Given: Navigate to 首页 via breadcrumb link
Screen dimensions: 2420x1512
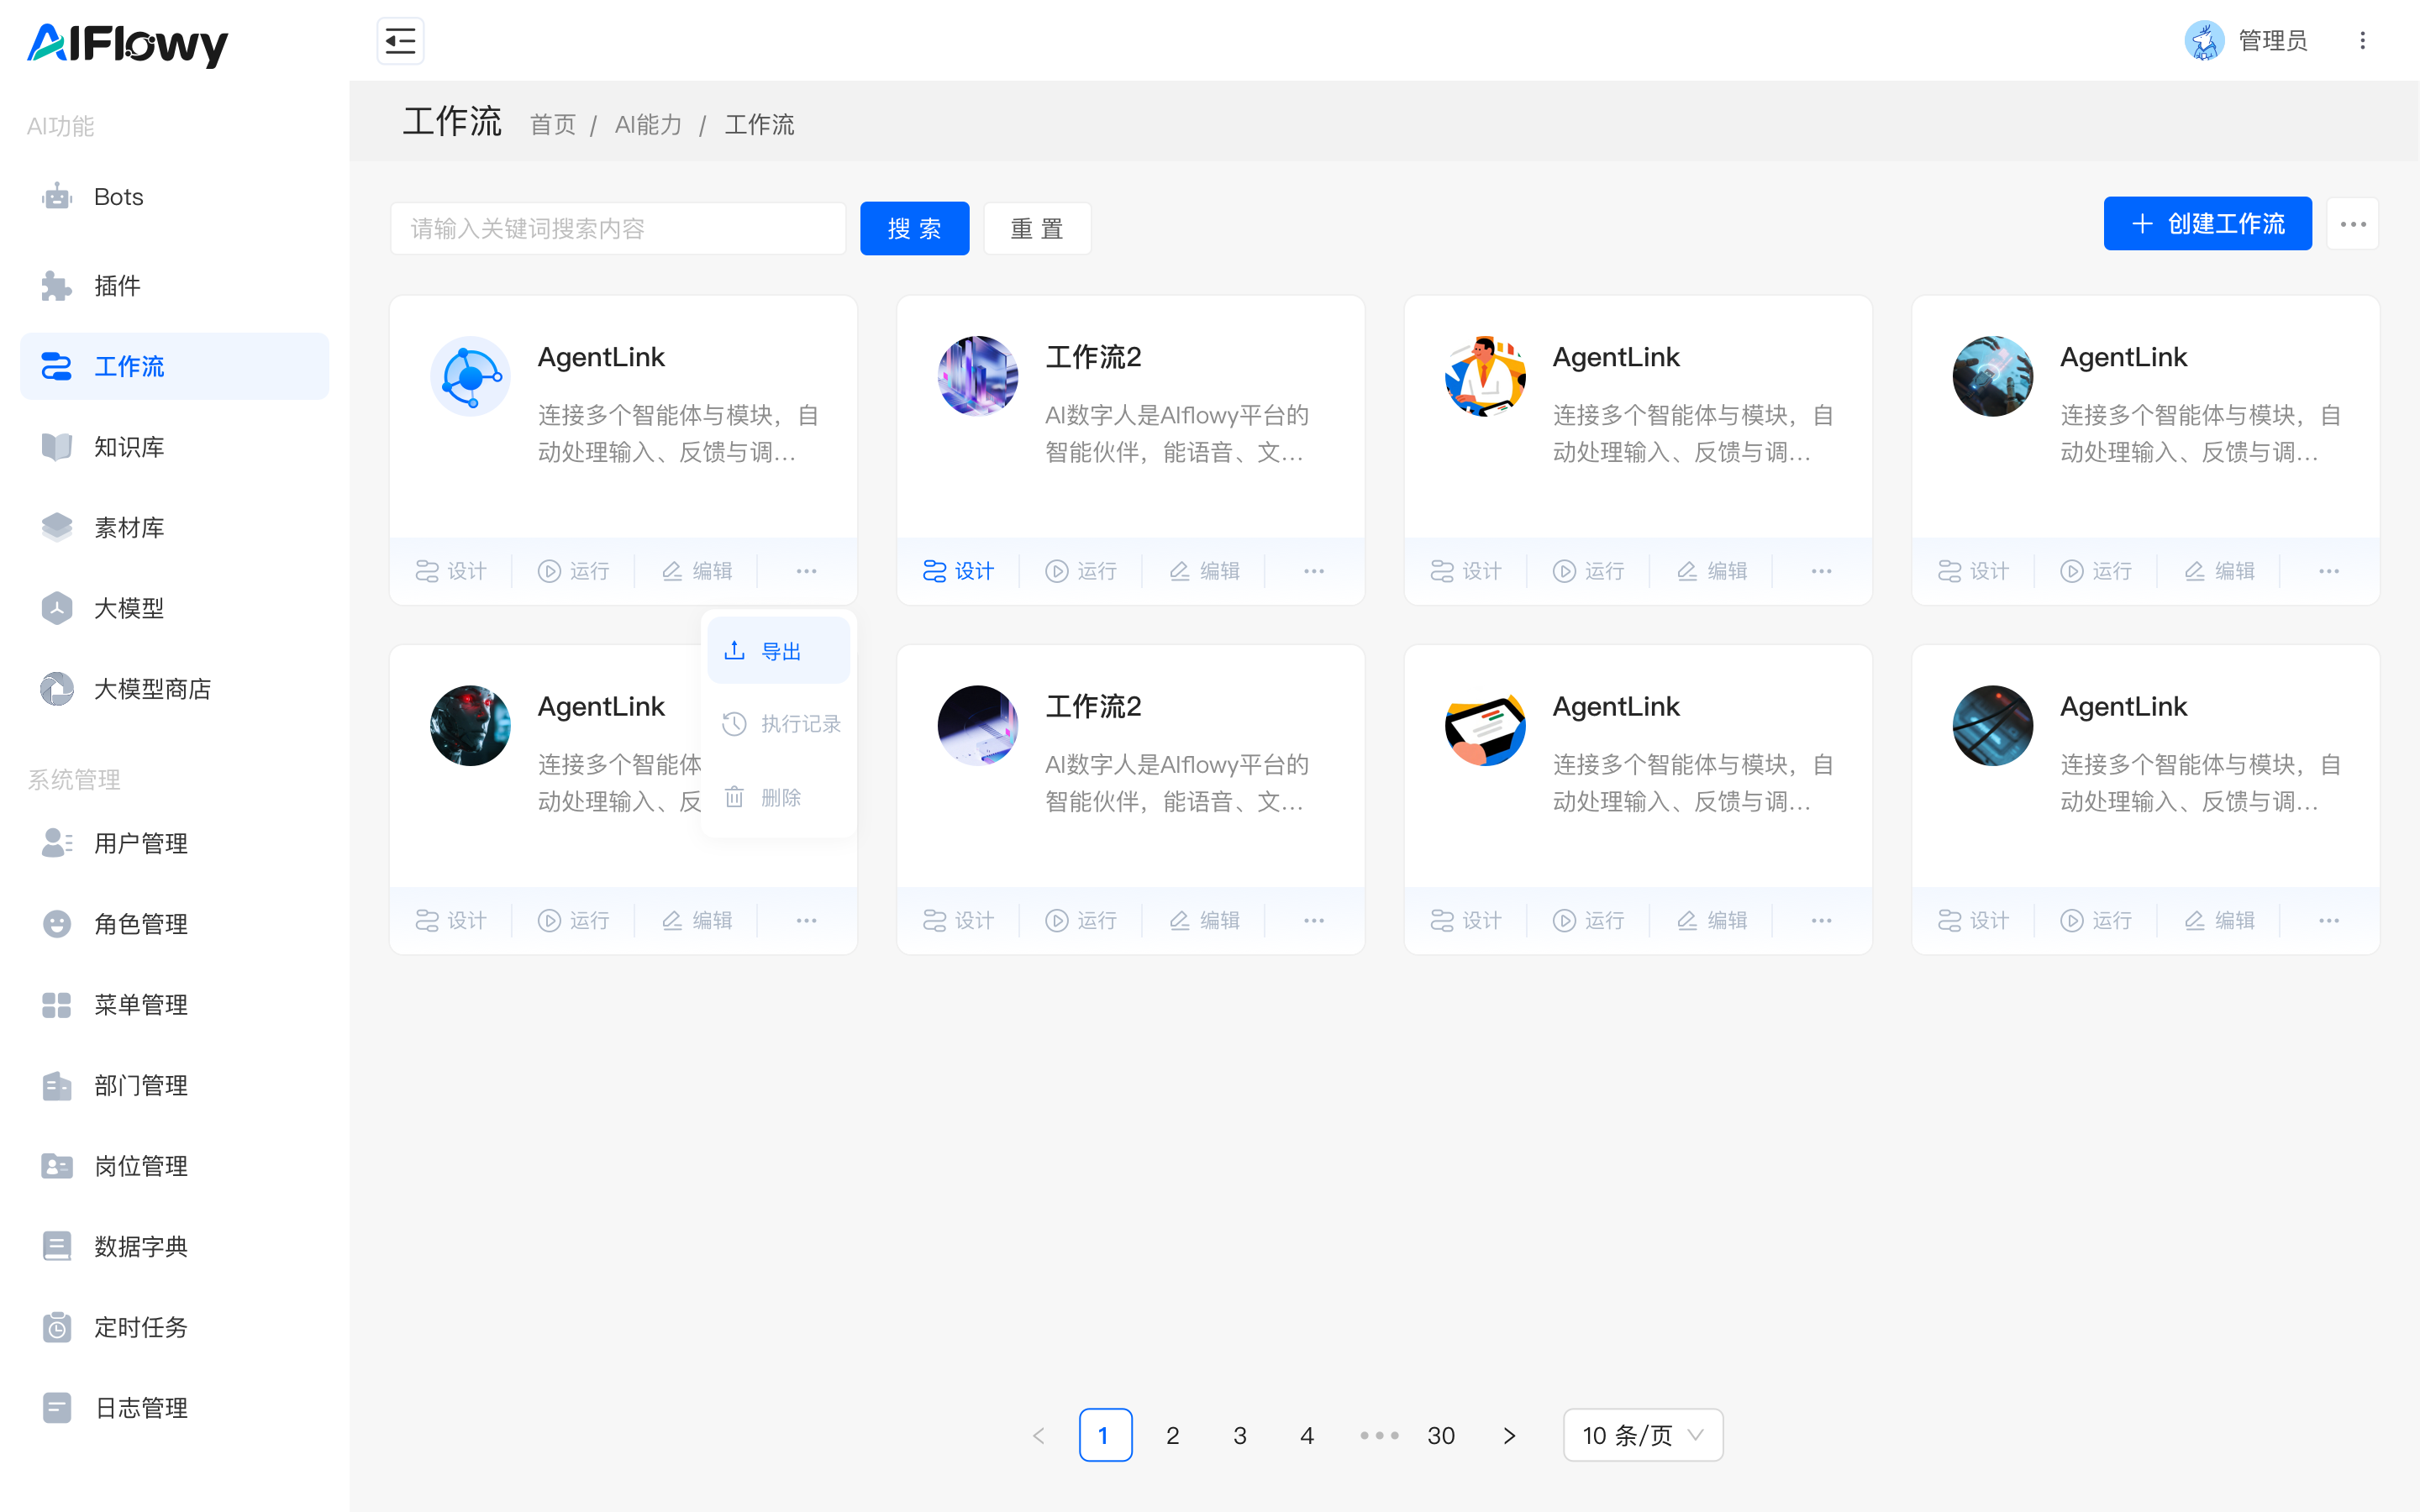Looking at the screenshot, I should (x=552, y=124).
